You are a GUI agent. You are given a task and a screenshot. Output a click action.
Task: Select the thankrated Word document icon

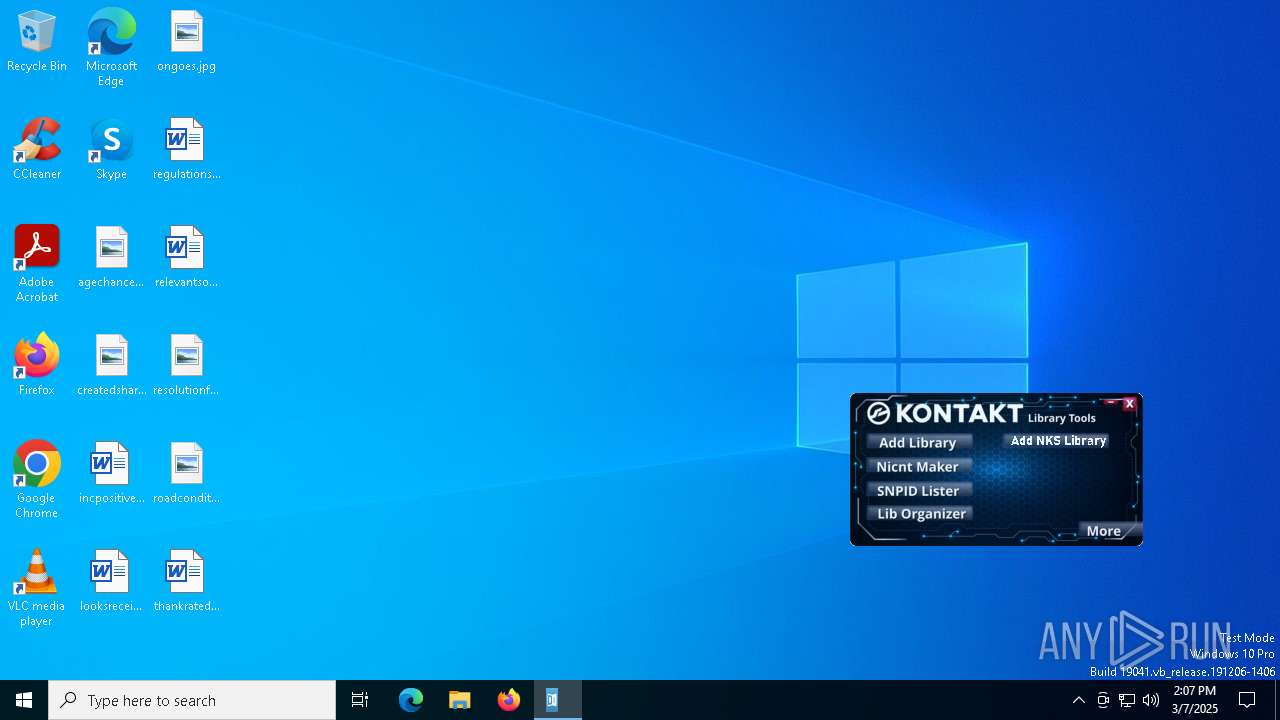(x=186, y=582)
